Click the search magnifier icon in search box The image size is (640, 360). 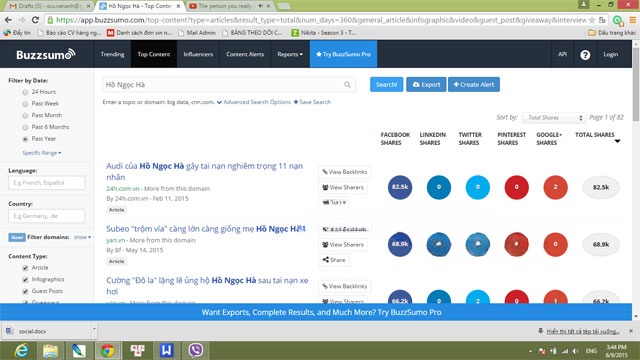click(x=347, y=84)
